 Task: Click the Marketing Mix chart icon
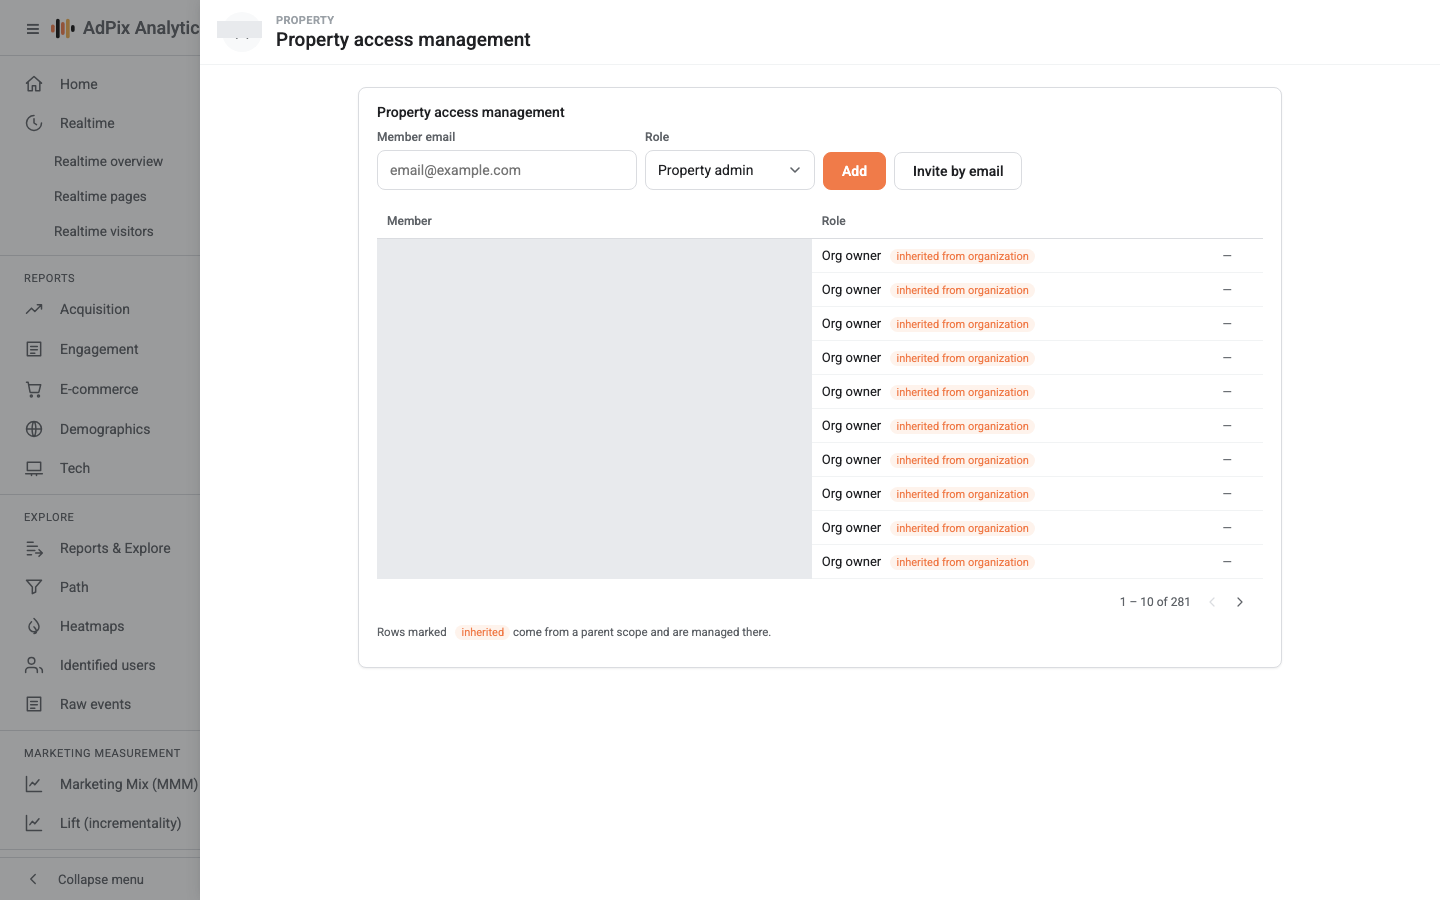[34, 784]
